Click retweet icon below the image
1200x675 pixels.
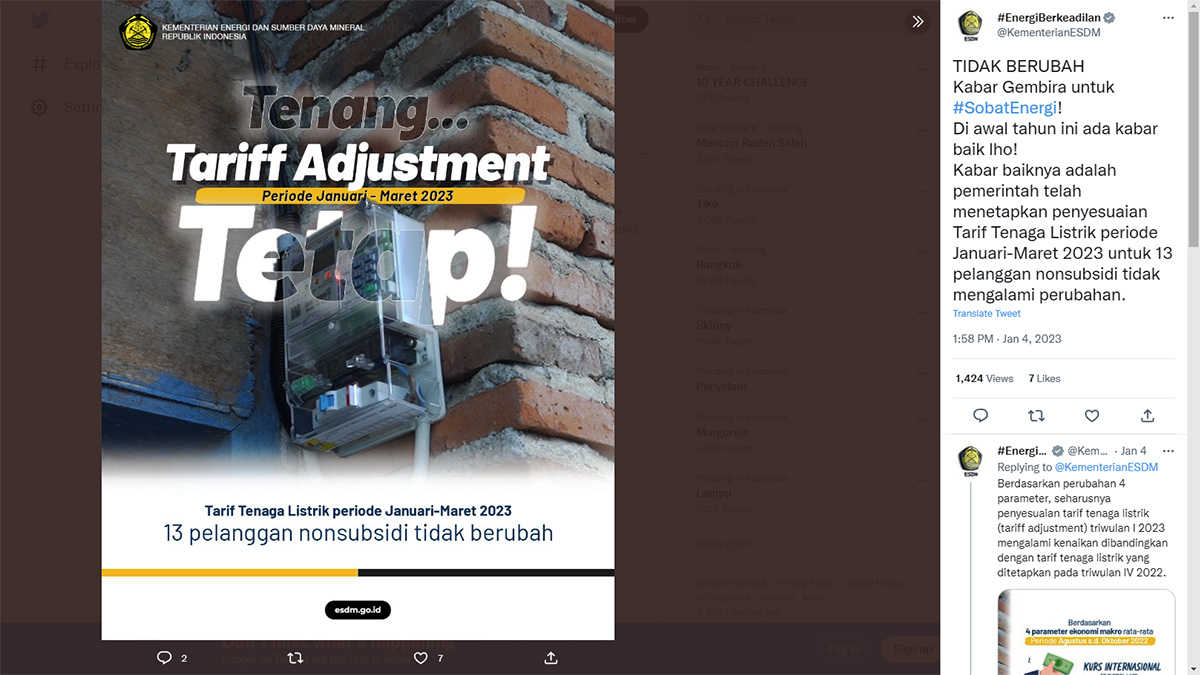[294, 658]
